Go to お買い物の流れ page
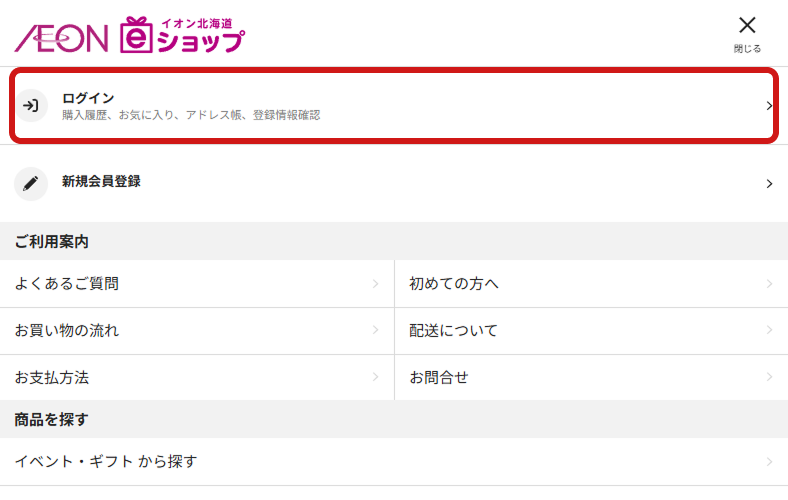788x500 pixels. click(x=67, y=331)
